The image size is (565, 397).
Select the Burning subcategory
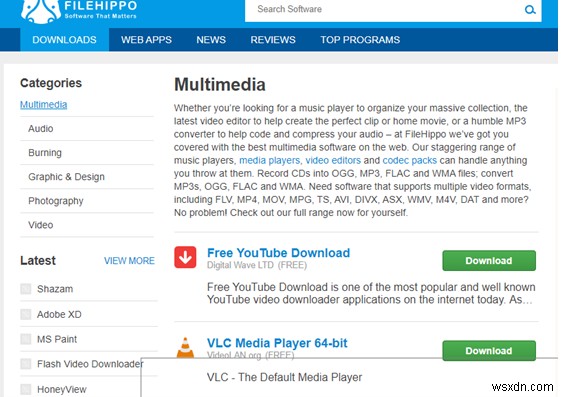[x=45, y=153]
